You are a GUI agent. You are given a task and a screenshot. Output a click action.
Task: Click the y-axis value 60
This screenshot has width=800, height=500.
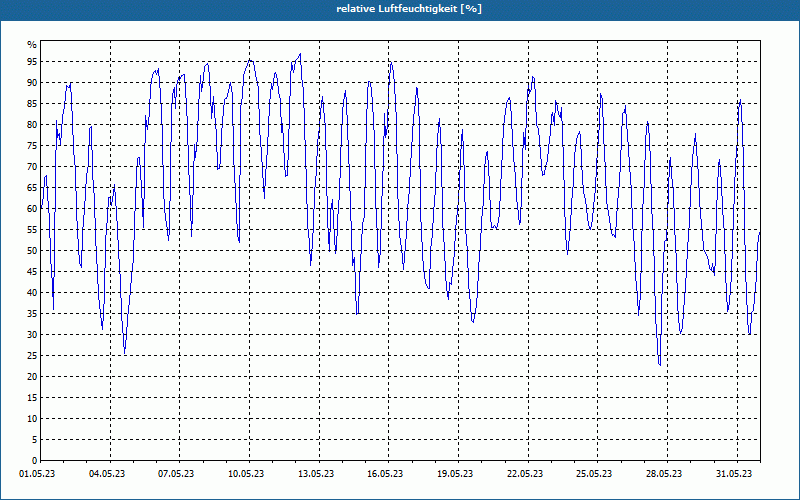click(x=32, y=209)
